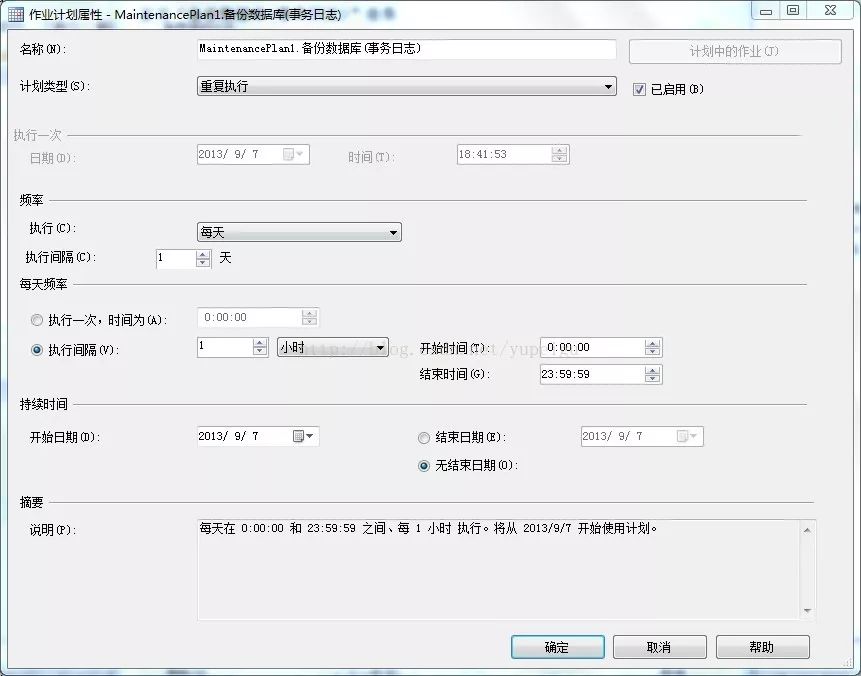861x676 pixels.
Task: Increase the 执行间隔 days spinner value
Action: 204,254
